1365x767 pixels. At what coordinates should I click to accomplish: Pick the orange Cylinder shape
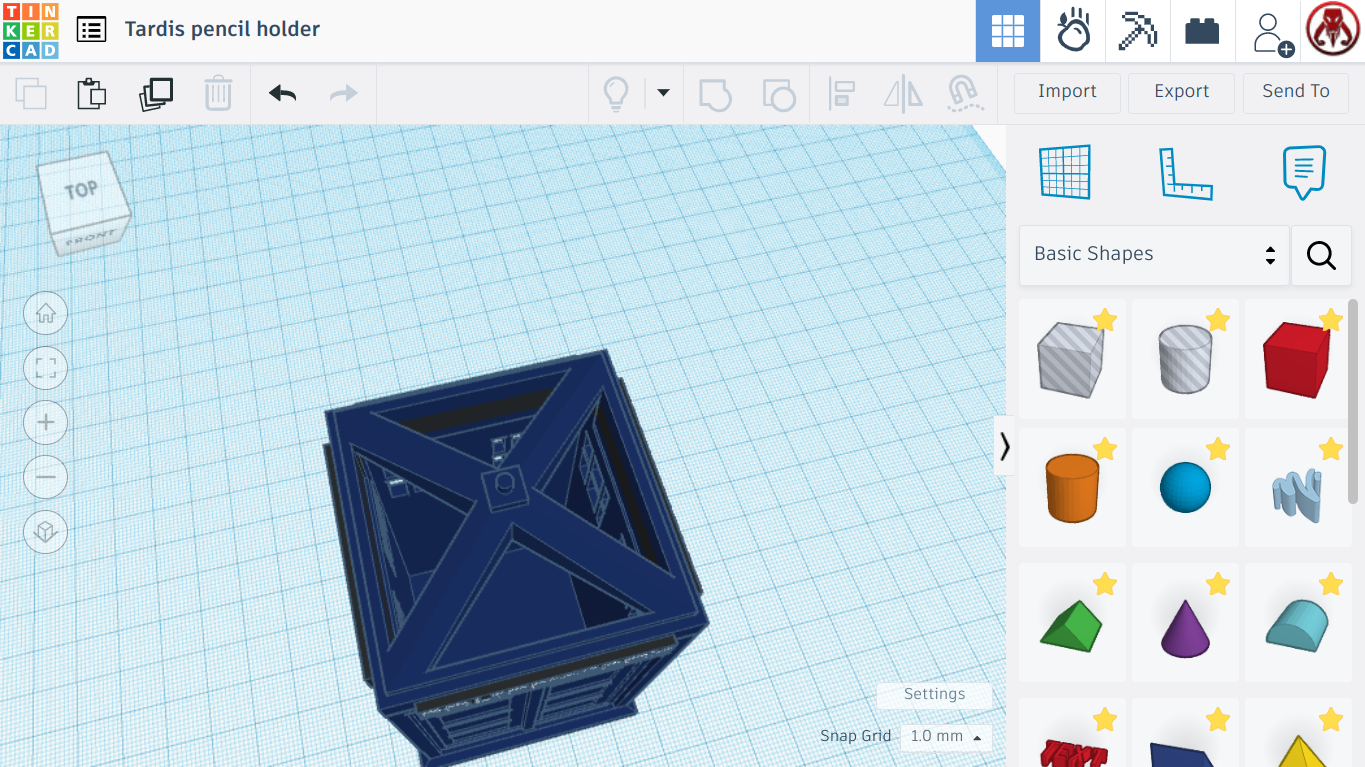(1072, 488)
